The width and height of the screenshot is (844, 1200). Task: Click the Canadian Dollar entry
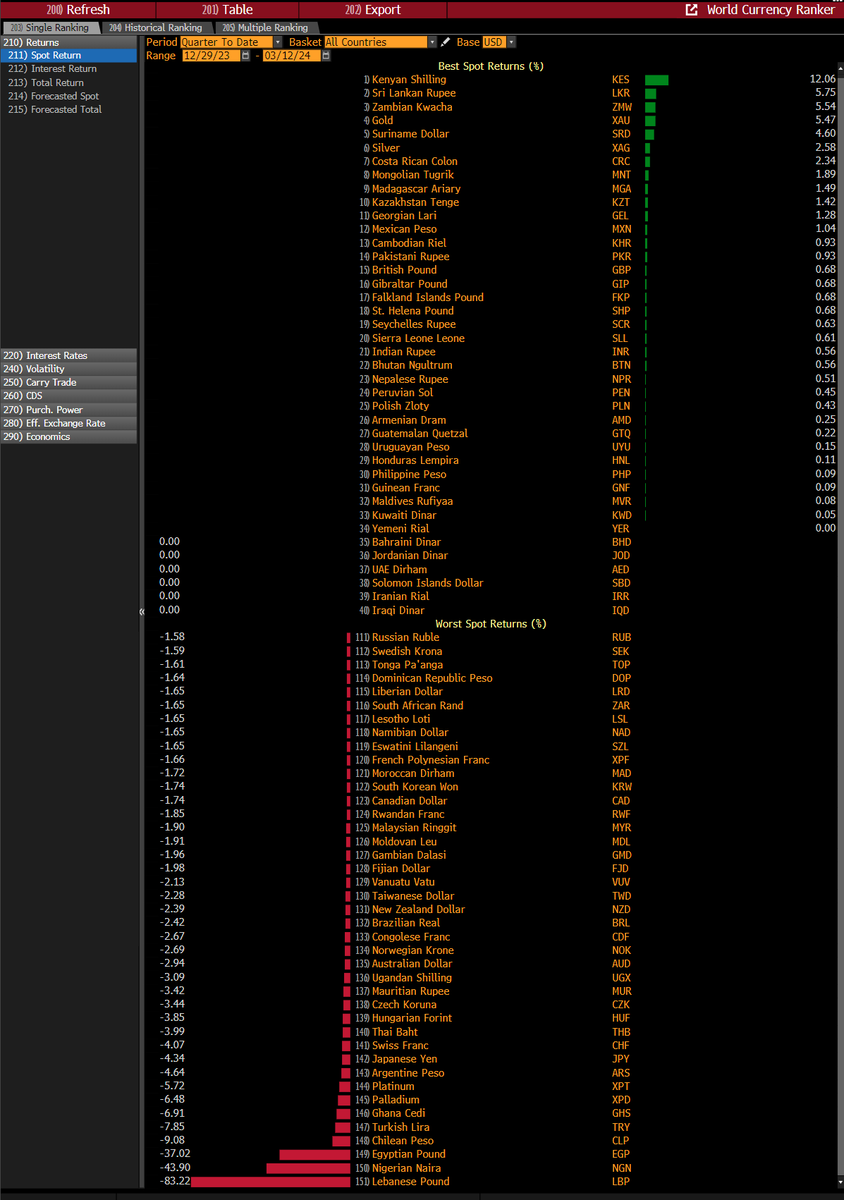click(410, 800)
